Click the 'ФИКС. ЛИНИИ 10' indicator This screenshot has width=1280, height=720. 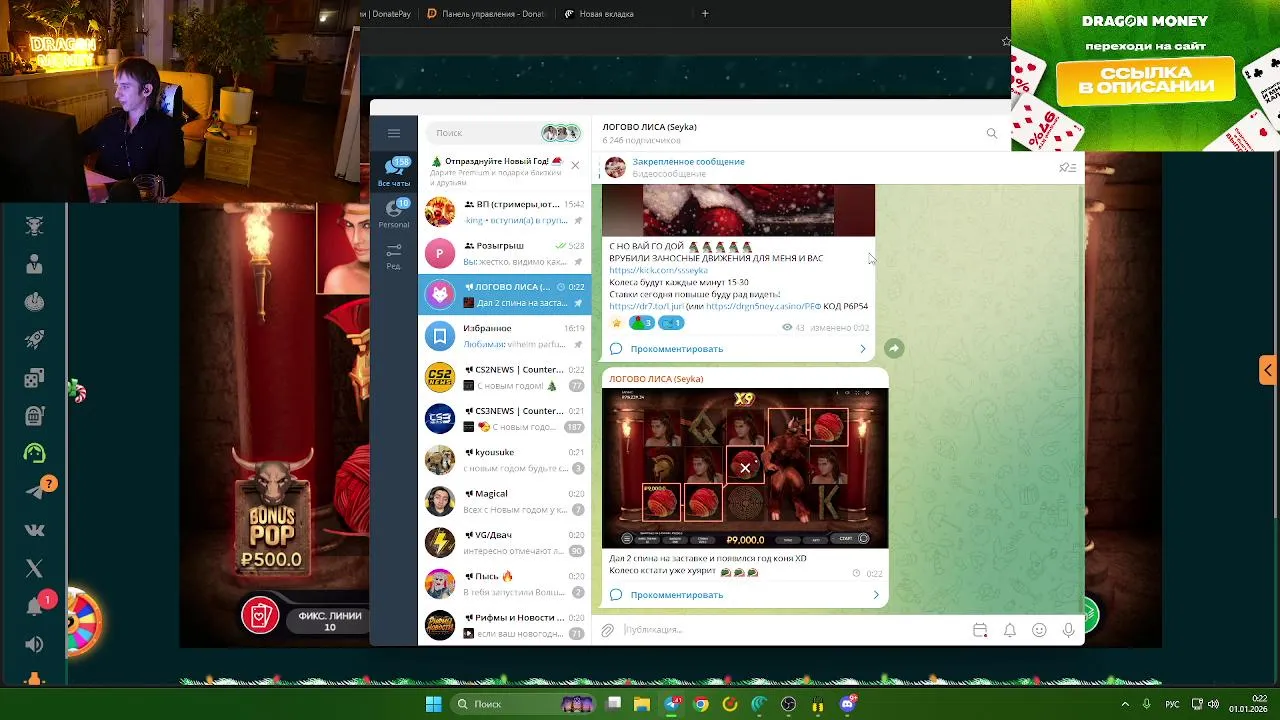(x=329, y=621)
